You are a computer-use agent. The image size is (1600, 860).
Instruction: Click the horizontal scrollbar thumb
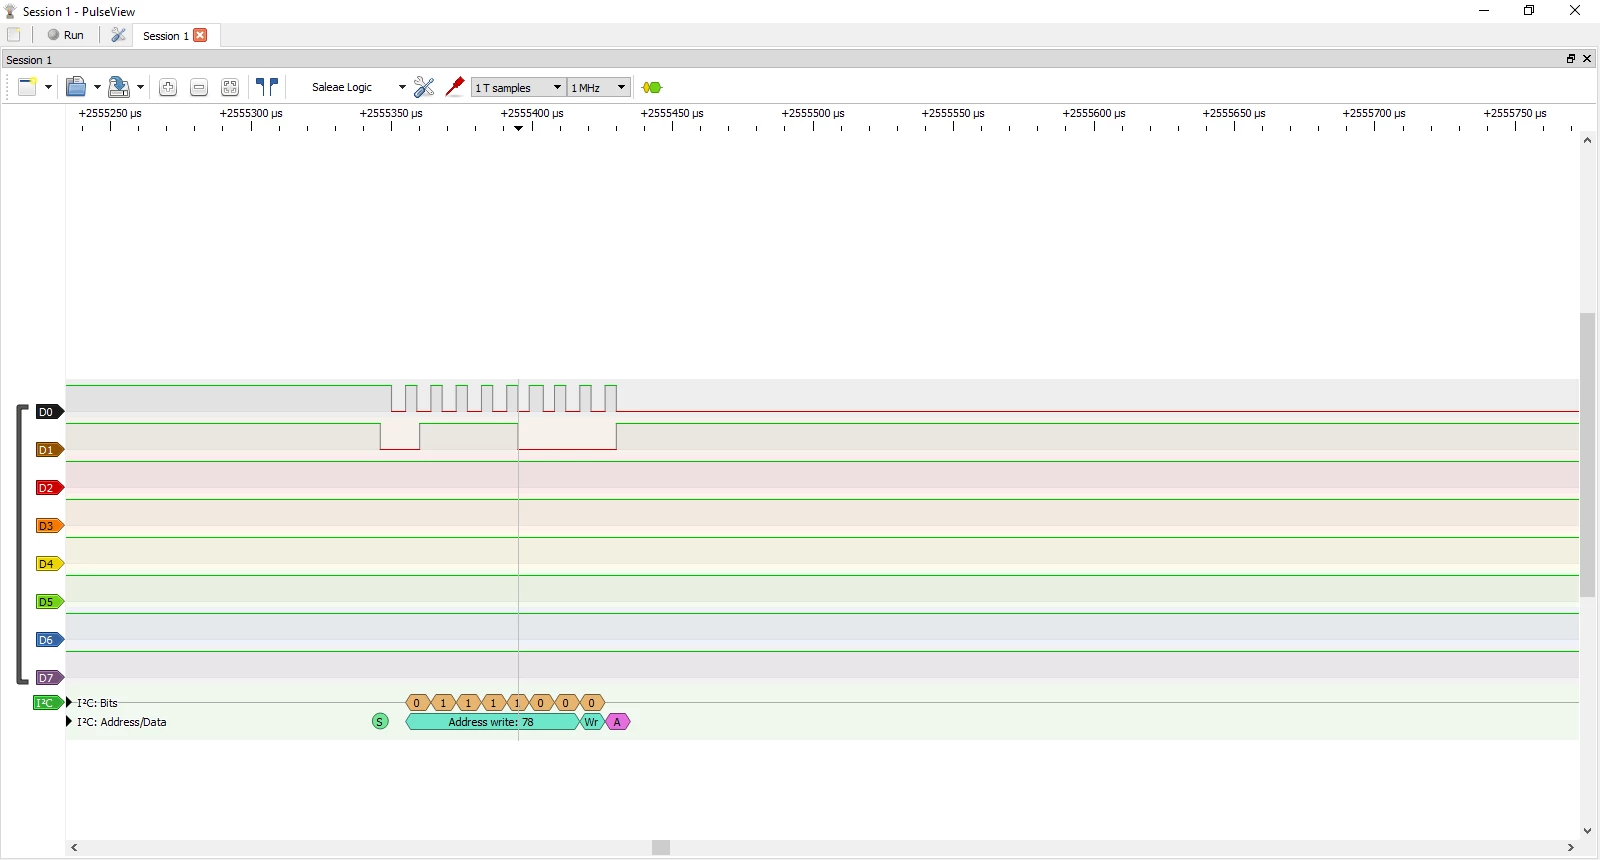click(661, 848)
